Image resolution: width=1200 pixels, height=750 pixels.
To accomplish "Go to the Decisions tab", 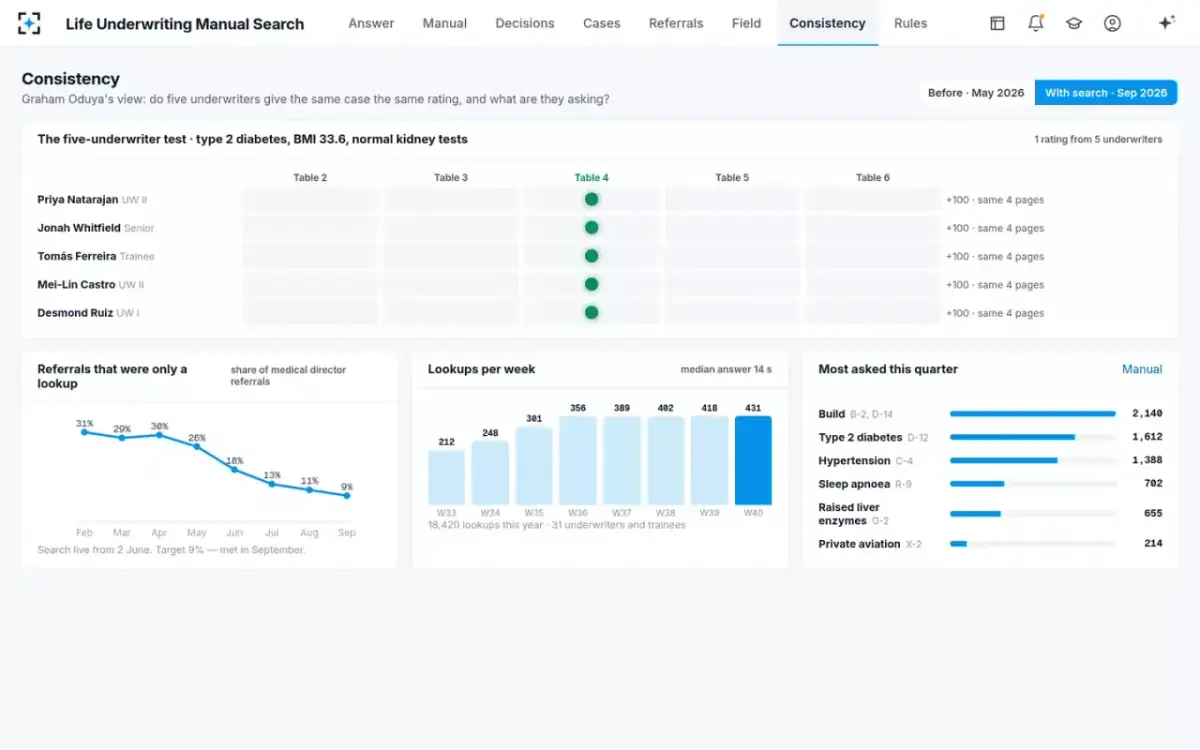I will click(525, 23).
